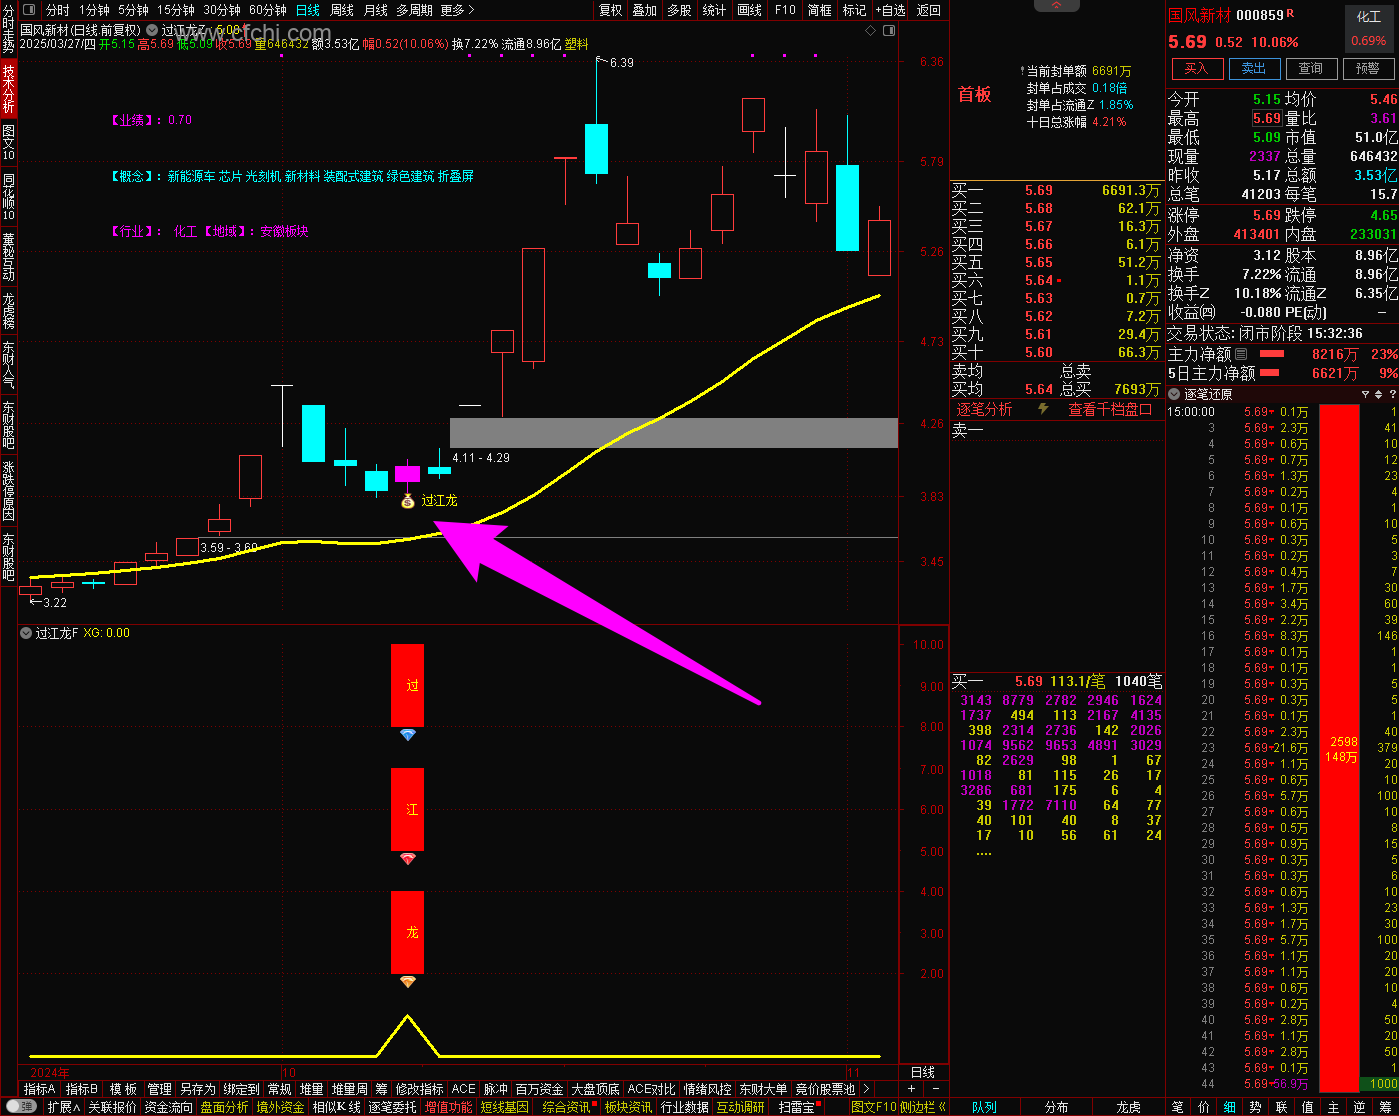Click the small list icon next to 主力净额
The width and height of the screenshot is (1399, 1116).
click(x=1241, y=354)
